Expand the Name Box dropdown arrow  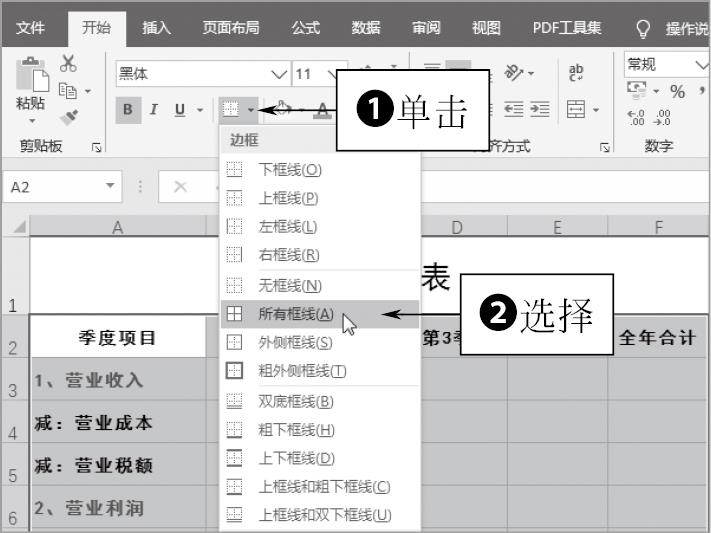pyautogui.click(x=110, y=187)
